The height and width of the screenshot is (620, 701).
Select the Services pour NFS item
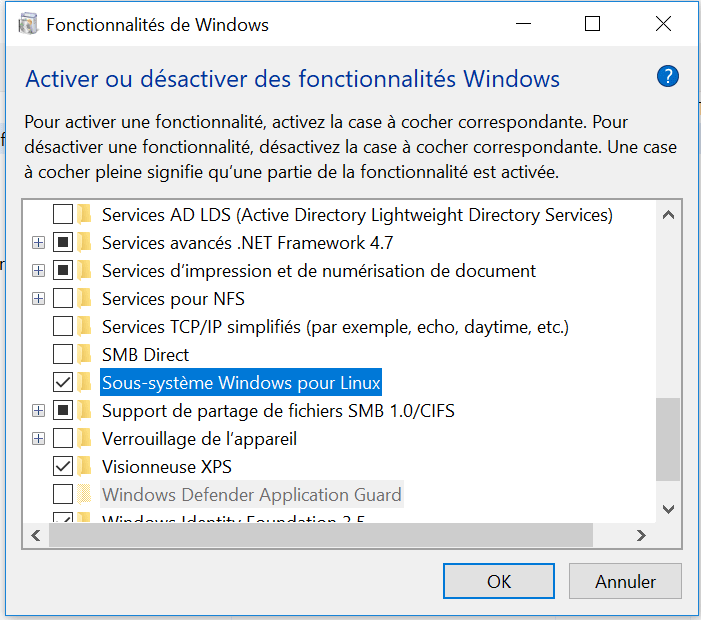click(173, 298)
